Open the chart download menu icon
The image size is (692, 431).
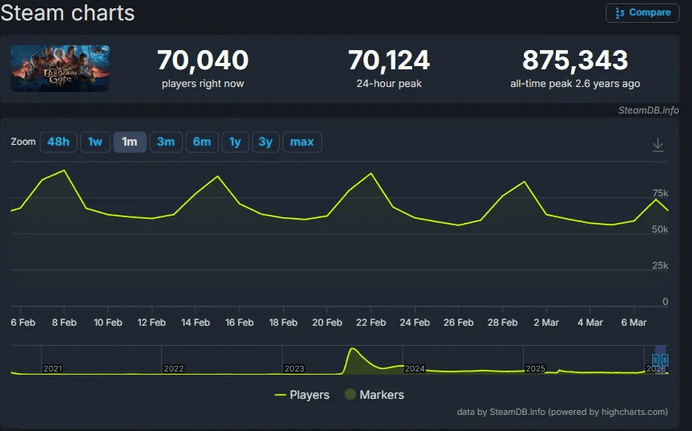pos(658,145)
